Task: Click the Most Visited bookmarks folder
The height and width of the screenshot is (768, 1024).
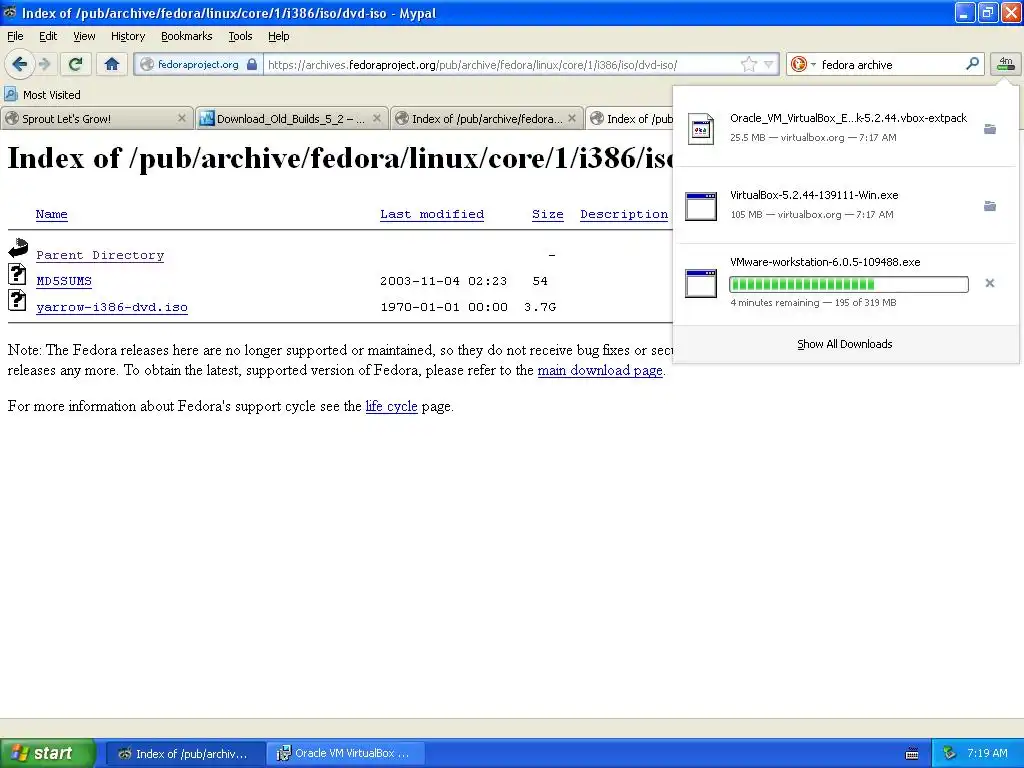Action: pyautogui.click(x=42, y=95)
